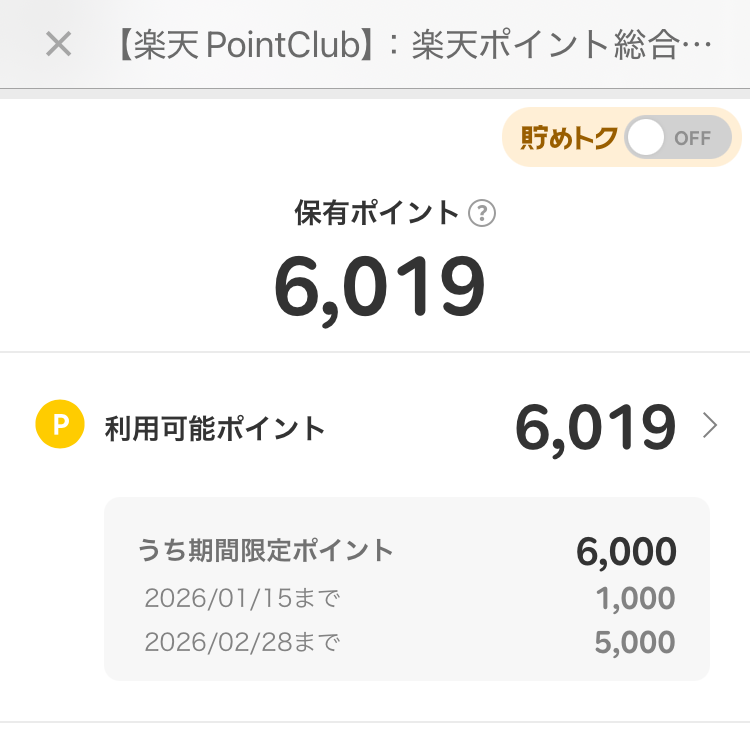Click the yellow P point icon
The width and height of the screenshot is (750, 750).
click(60, 426)
